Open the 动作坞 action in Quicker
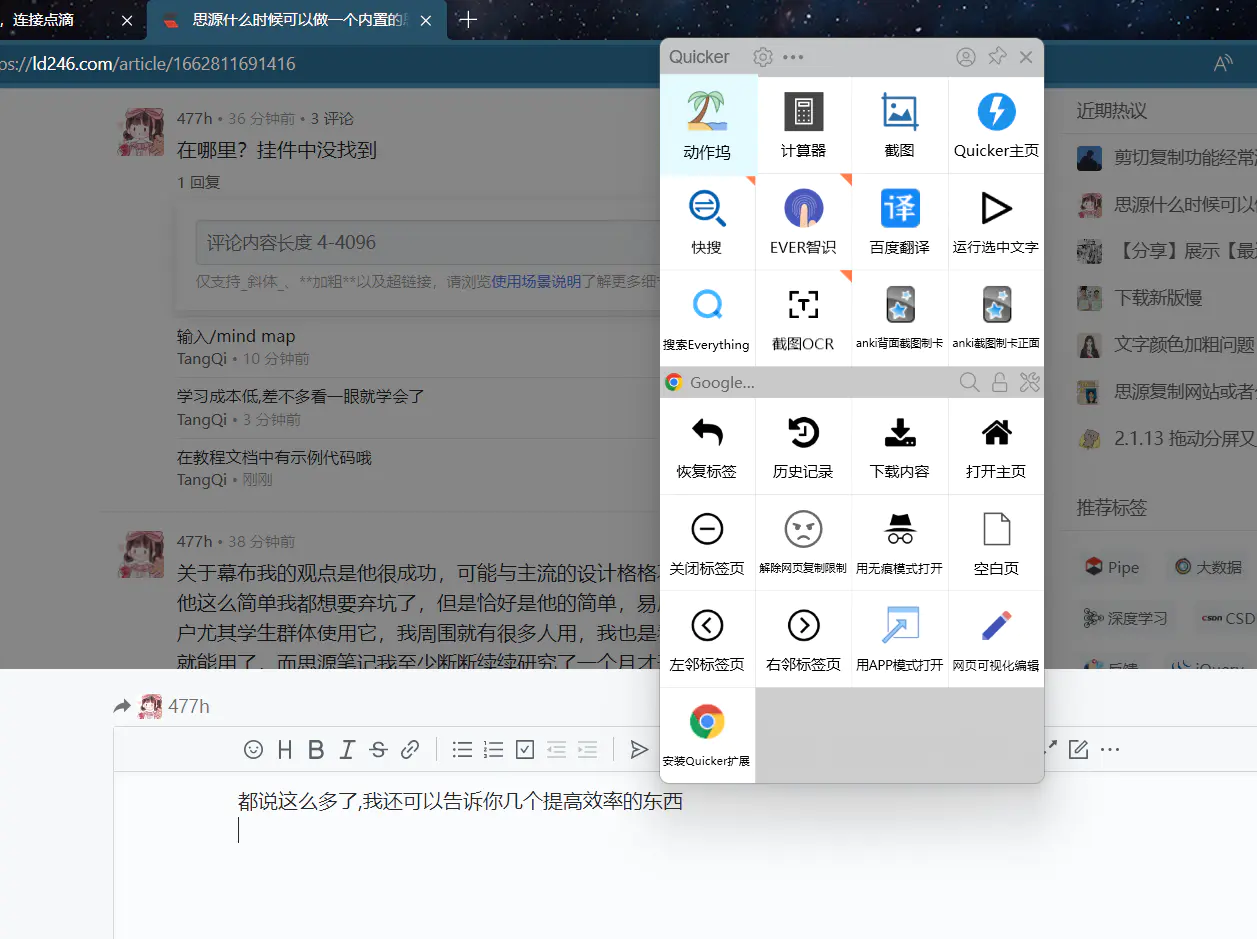This screenshot has width=1257, height=939. (x=708, y=125)
